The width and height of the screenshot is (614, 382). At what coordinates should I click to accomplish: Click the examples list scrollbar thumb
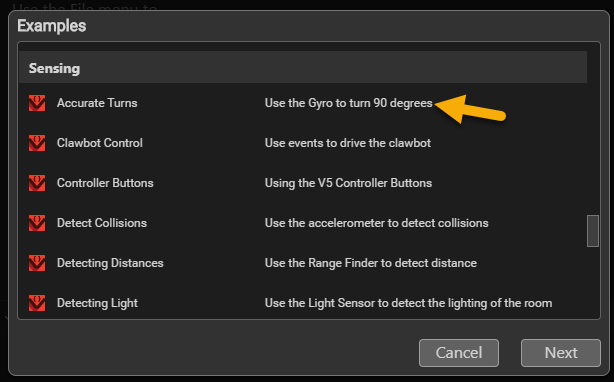point(593,231)
